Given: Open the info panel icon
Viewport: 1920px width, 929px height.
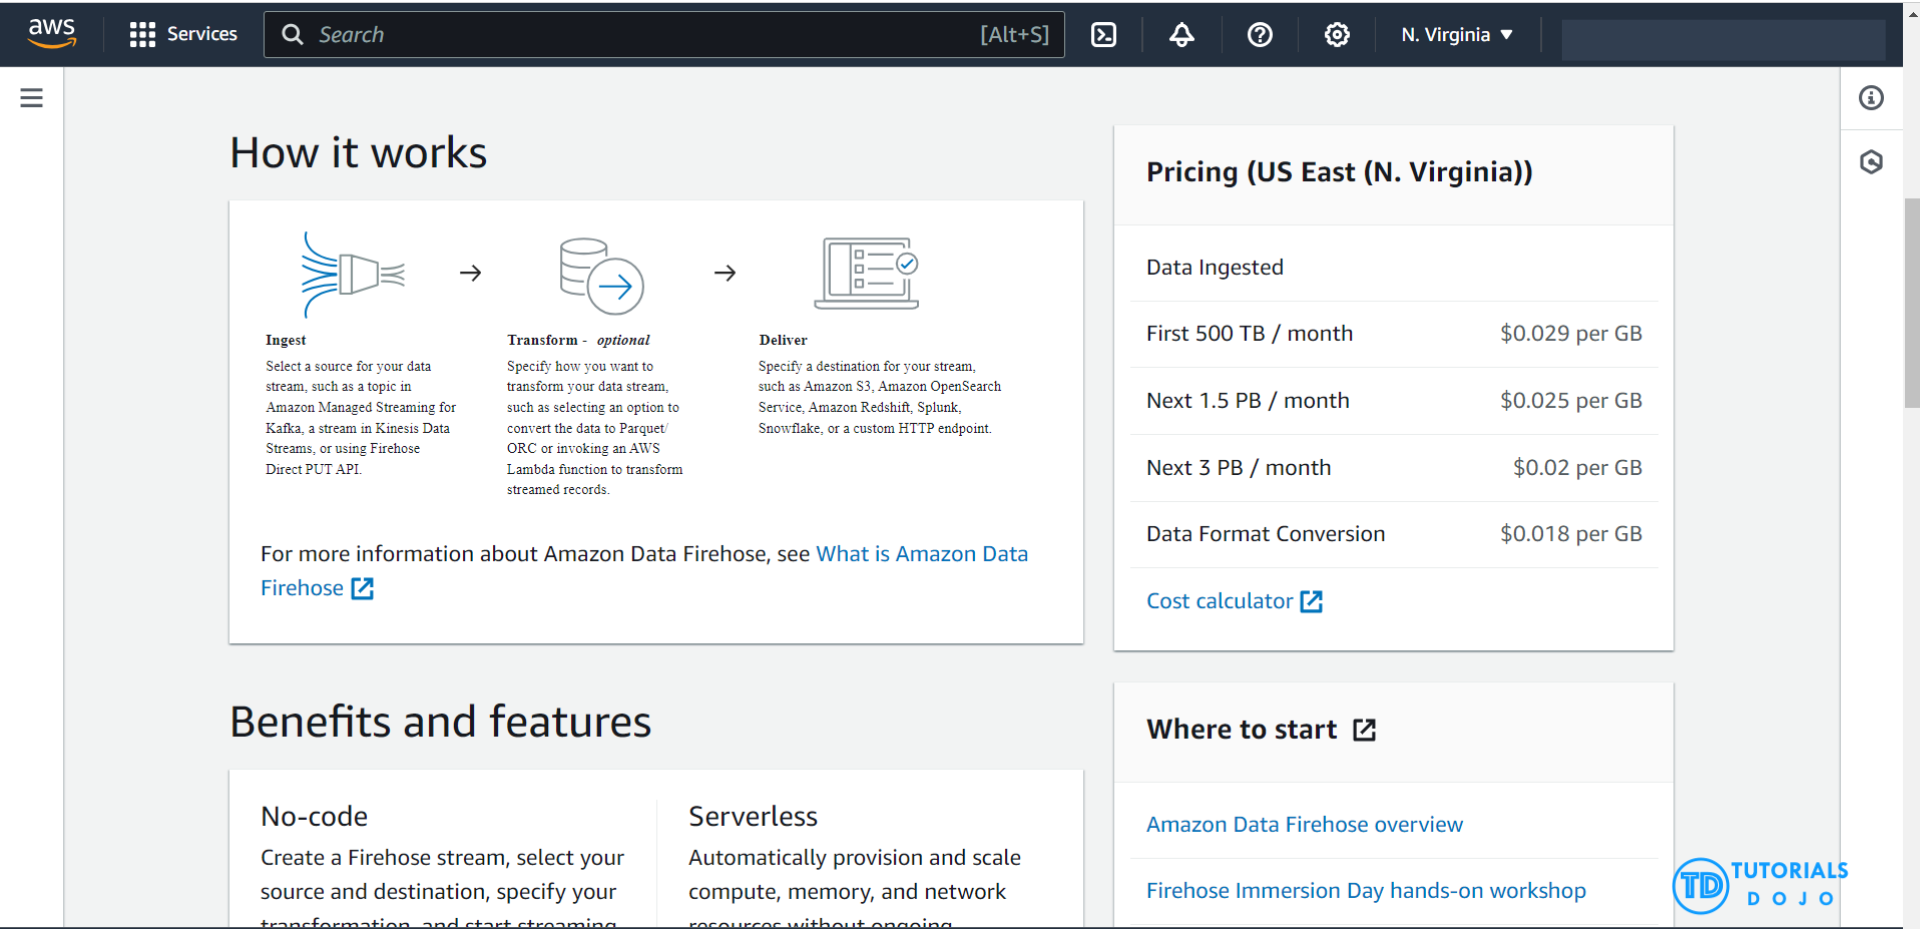Looking at the screenshot, I should [1871, 98].
